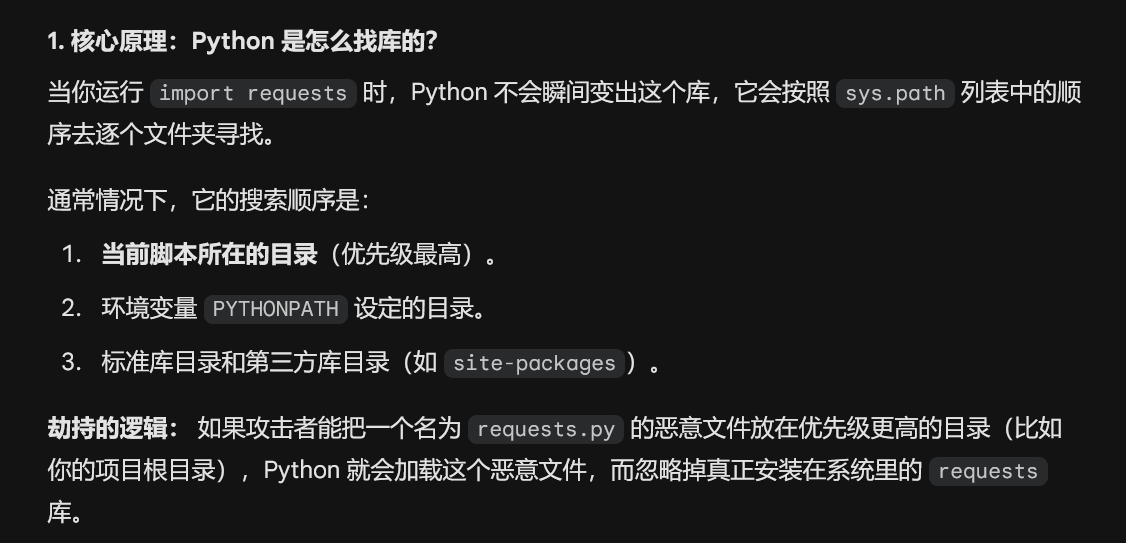This screenshot has height=543, width=1126.
Task: Click the line "通常情况下，它的搜索顺序是"
Action: (208, 200)
